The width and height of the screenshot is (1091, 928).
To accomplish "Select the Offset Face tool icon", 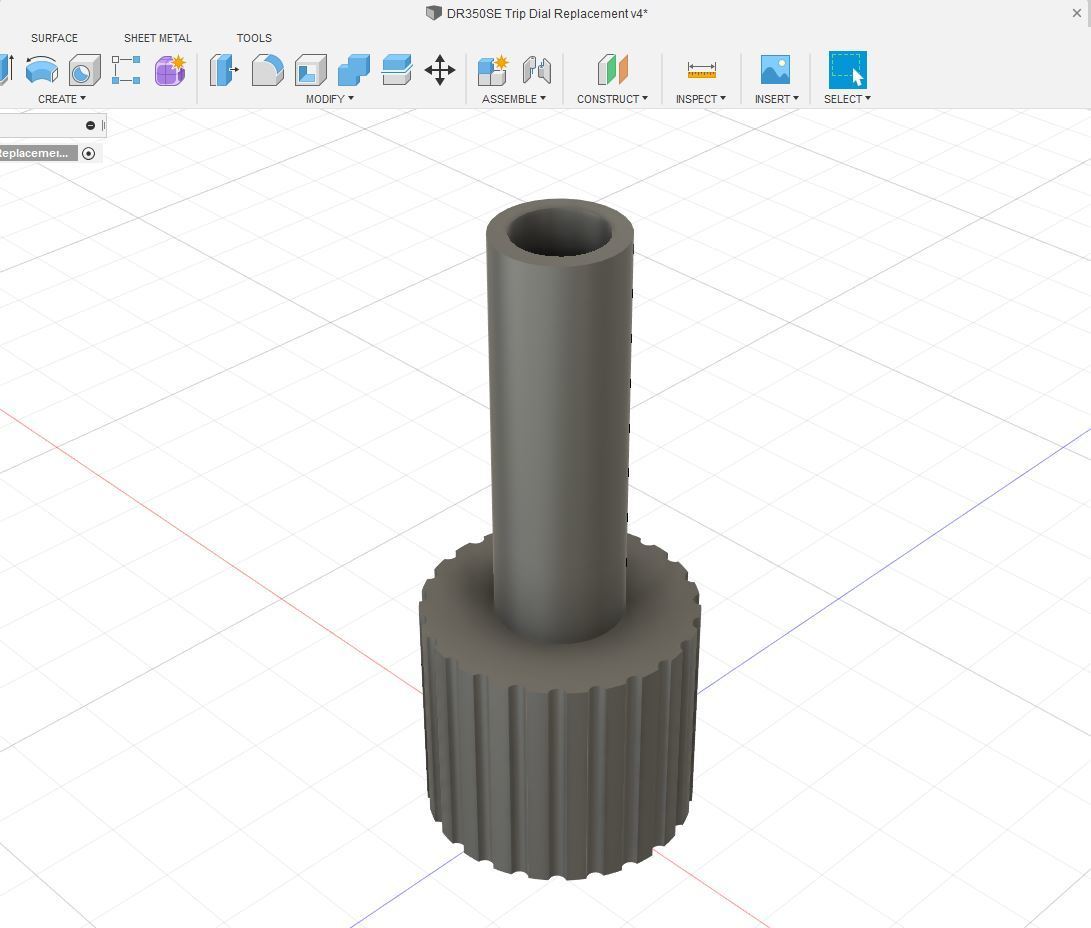I will coord(397,70).
